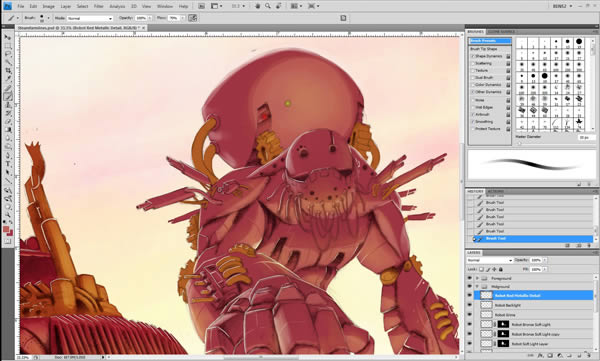The image size is (600, 361).
Task: Add a layer mask from Layers footer
Action: [550, 356]
